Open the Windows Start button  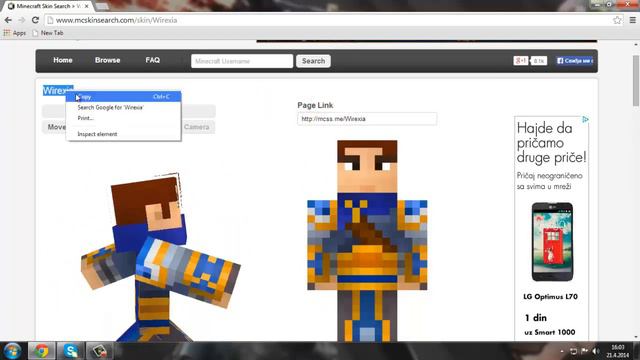click(x=12, y=351)
